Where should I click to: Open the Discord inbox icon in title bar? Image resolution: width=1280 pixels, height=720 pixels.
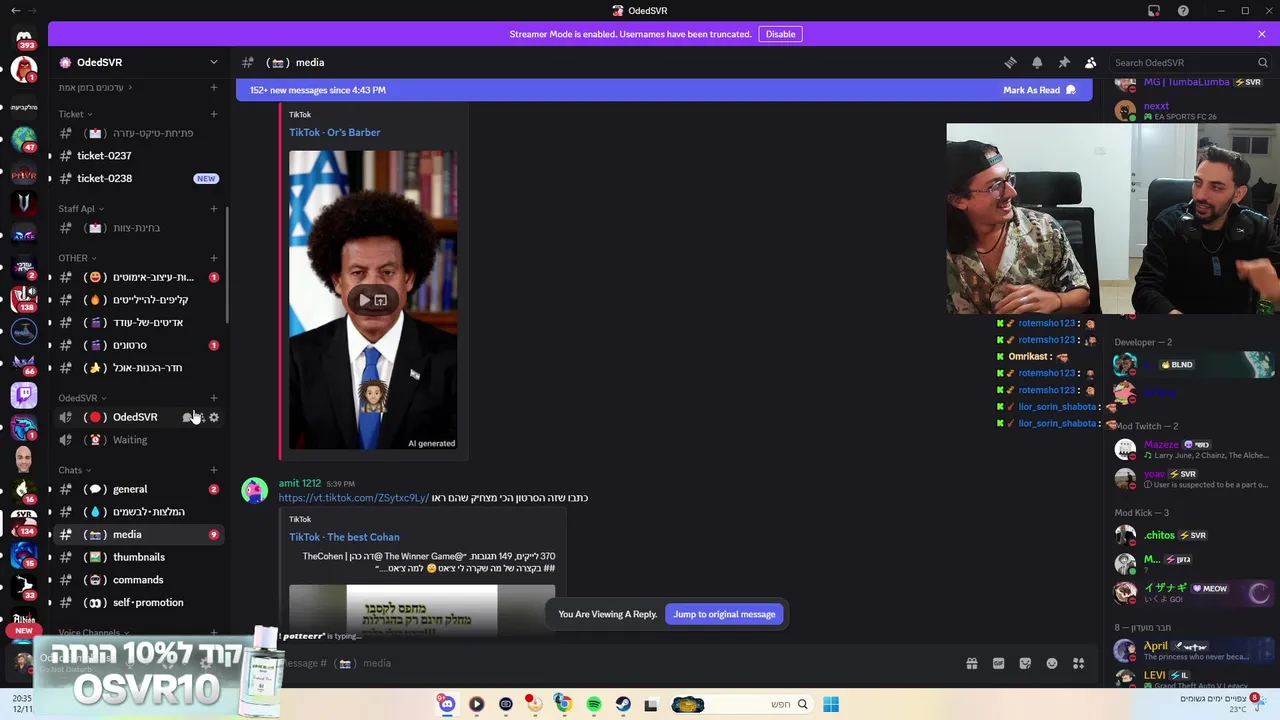(1154, 10)
